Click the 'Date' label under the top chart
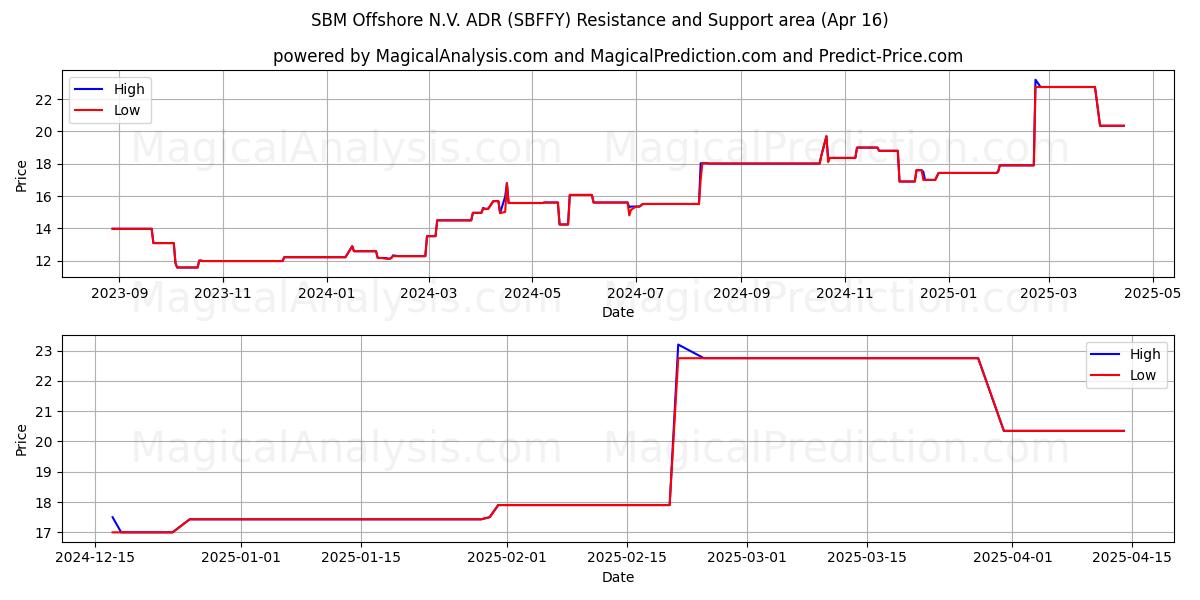 pyautogui.click(x=618, y=312)
